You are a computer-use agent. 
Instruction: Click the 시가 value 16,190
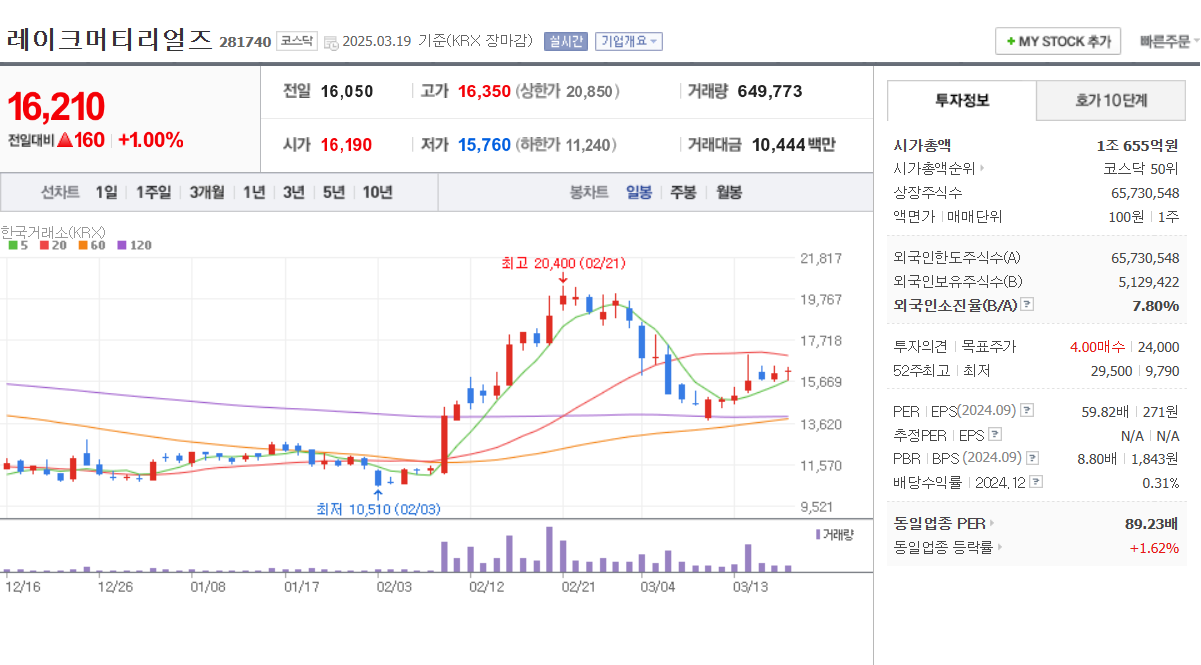pos(346,145)
